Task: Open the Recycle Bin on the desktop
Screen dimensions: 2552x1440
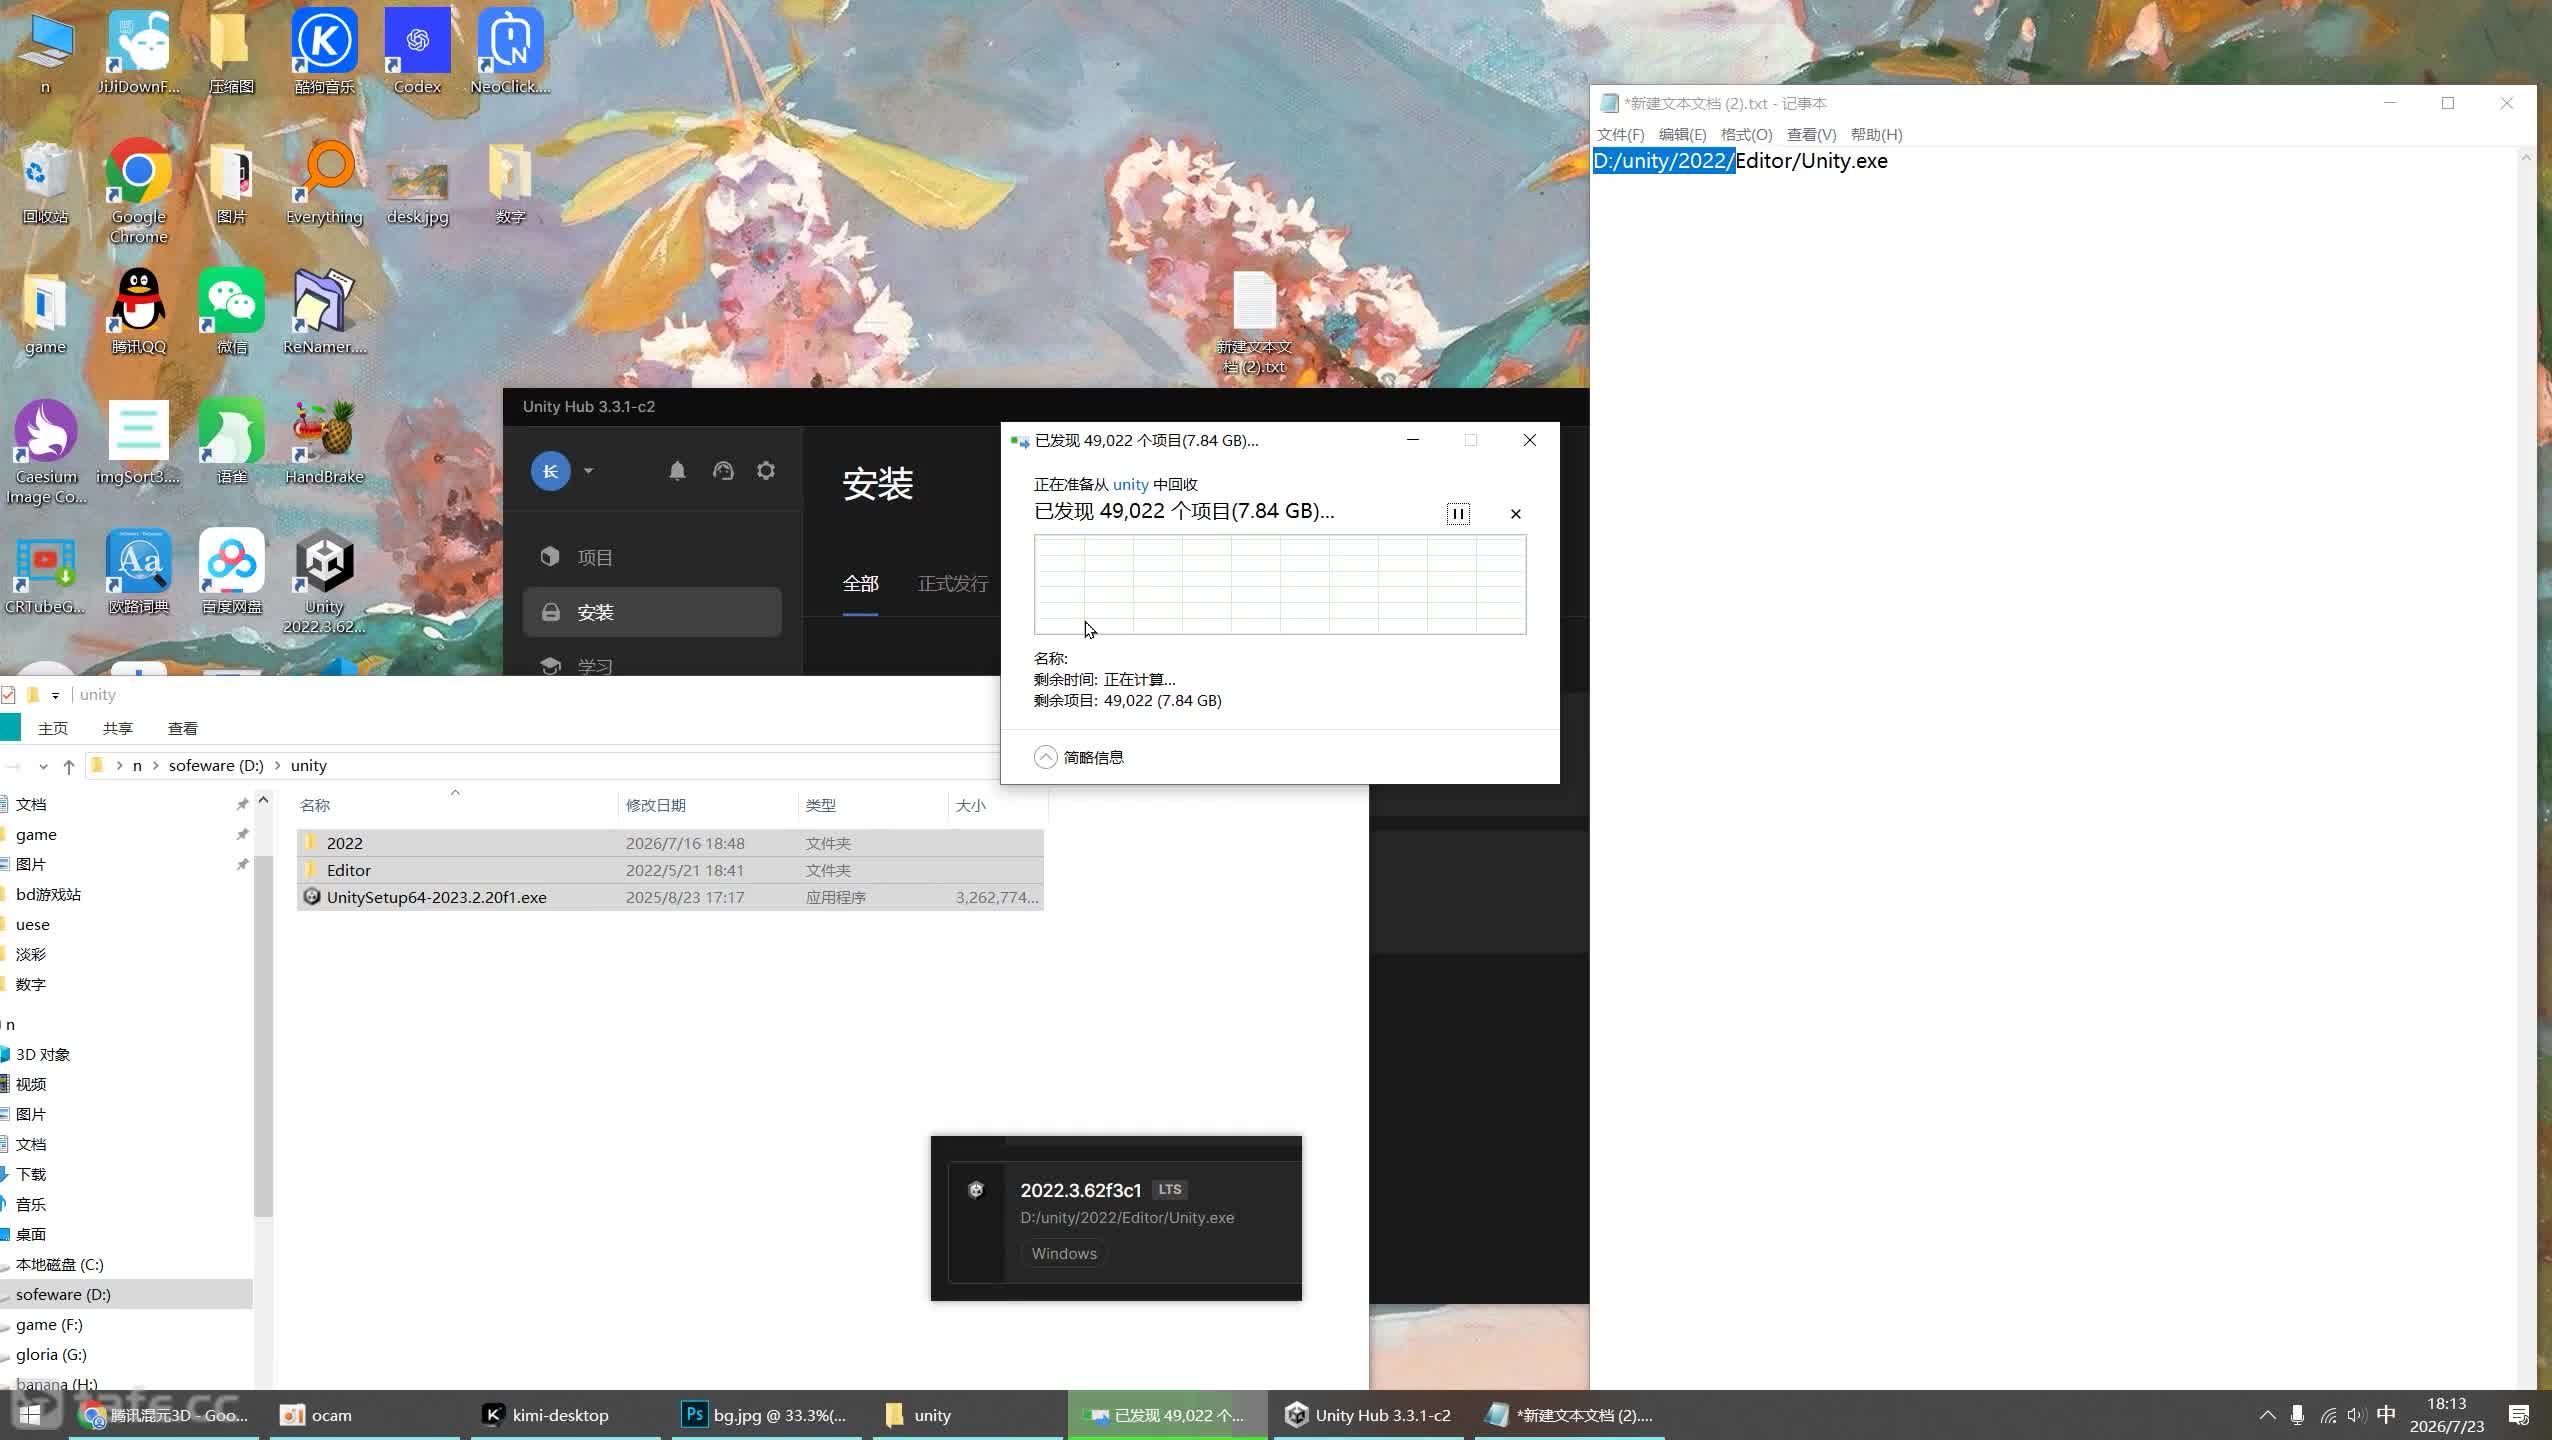Action: (x=45, y=182)
